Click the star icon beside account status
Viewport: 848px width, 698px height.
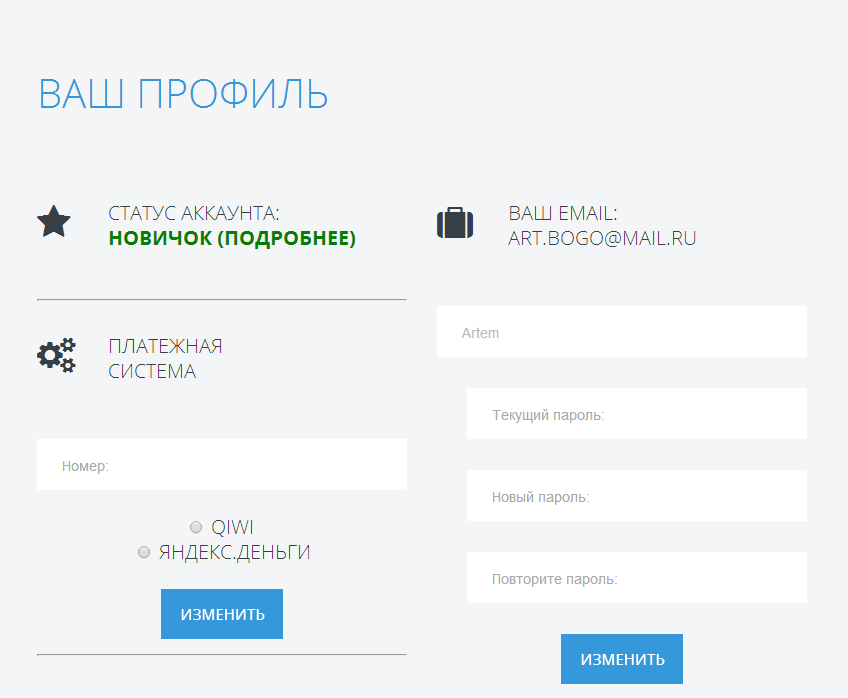coord(54,221)
